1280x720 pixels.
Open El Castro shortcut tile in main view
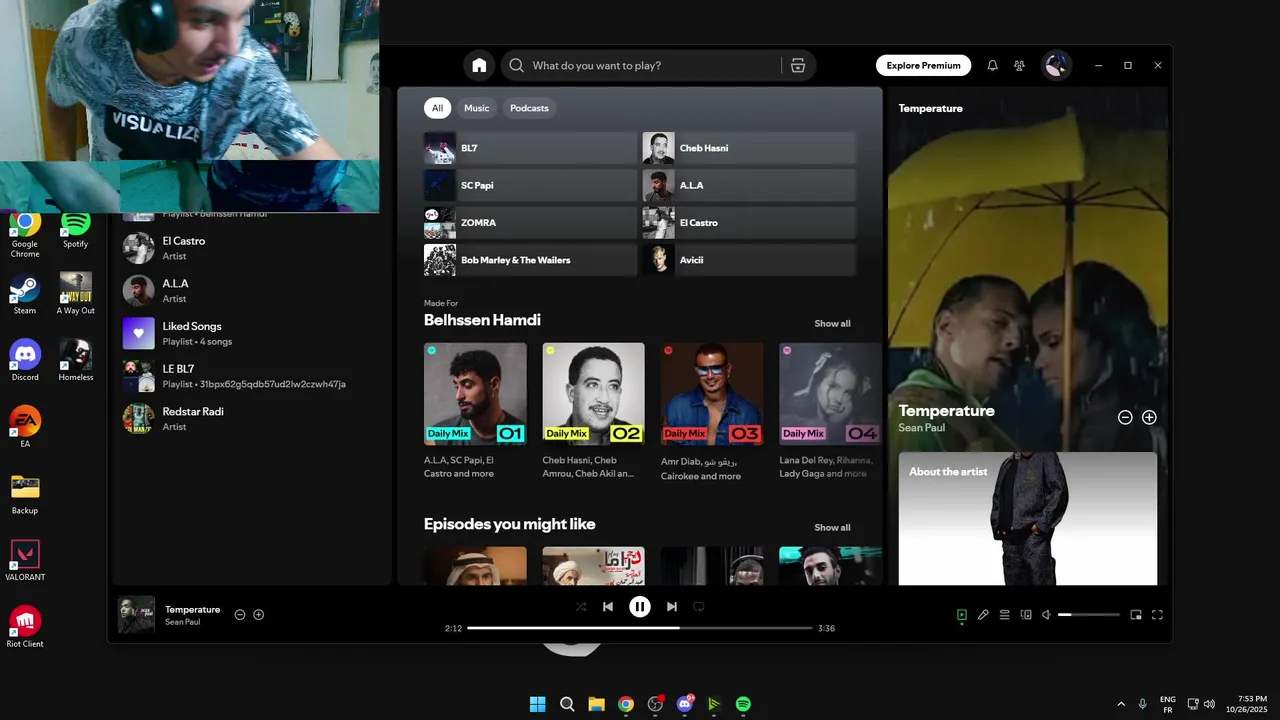[749, 222]
